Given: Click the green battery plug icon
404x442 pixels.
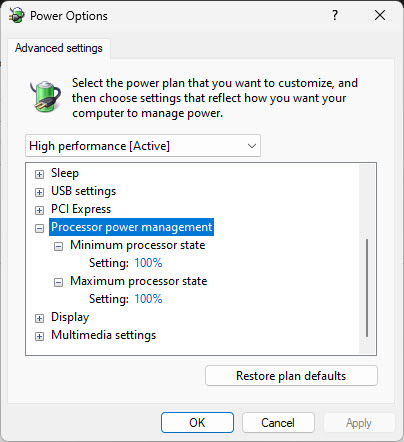Looking at the screenshot, I should tap(46, 97).
